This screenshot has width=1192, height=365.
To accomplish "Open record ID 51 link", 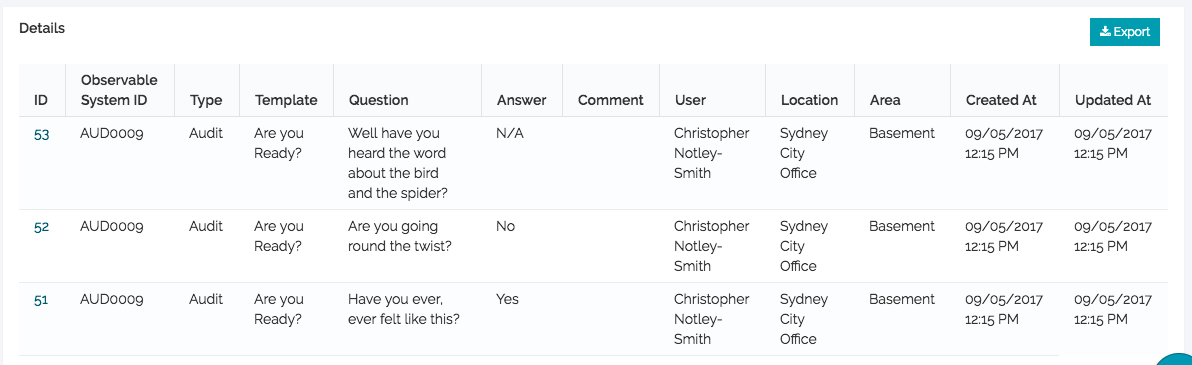I will pyautogui.click(x=41, y=300).
